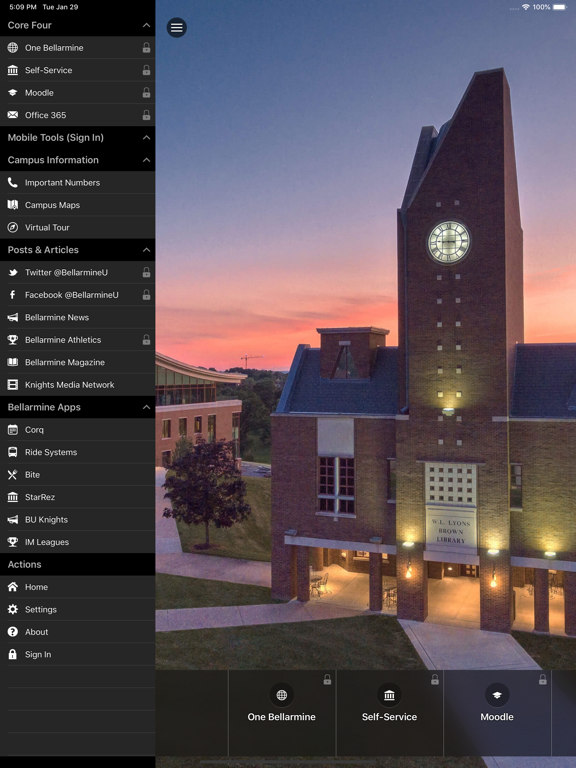Tap the Ride Systems bus icon

(x=13, y=452)
